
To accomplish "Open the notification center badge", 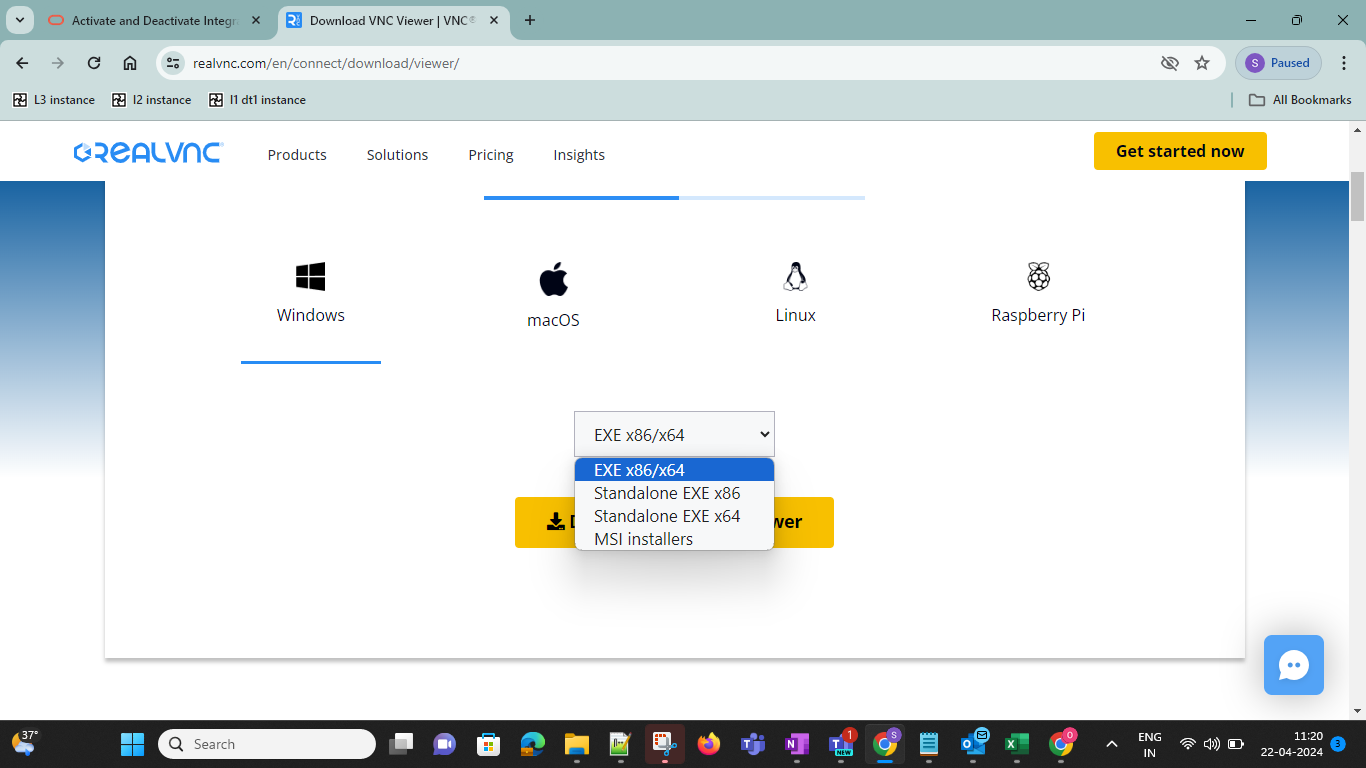I will (1338, 744).
